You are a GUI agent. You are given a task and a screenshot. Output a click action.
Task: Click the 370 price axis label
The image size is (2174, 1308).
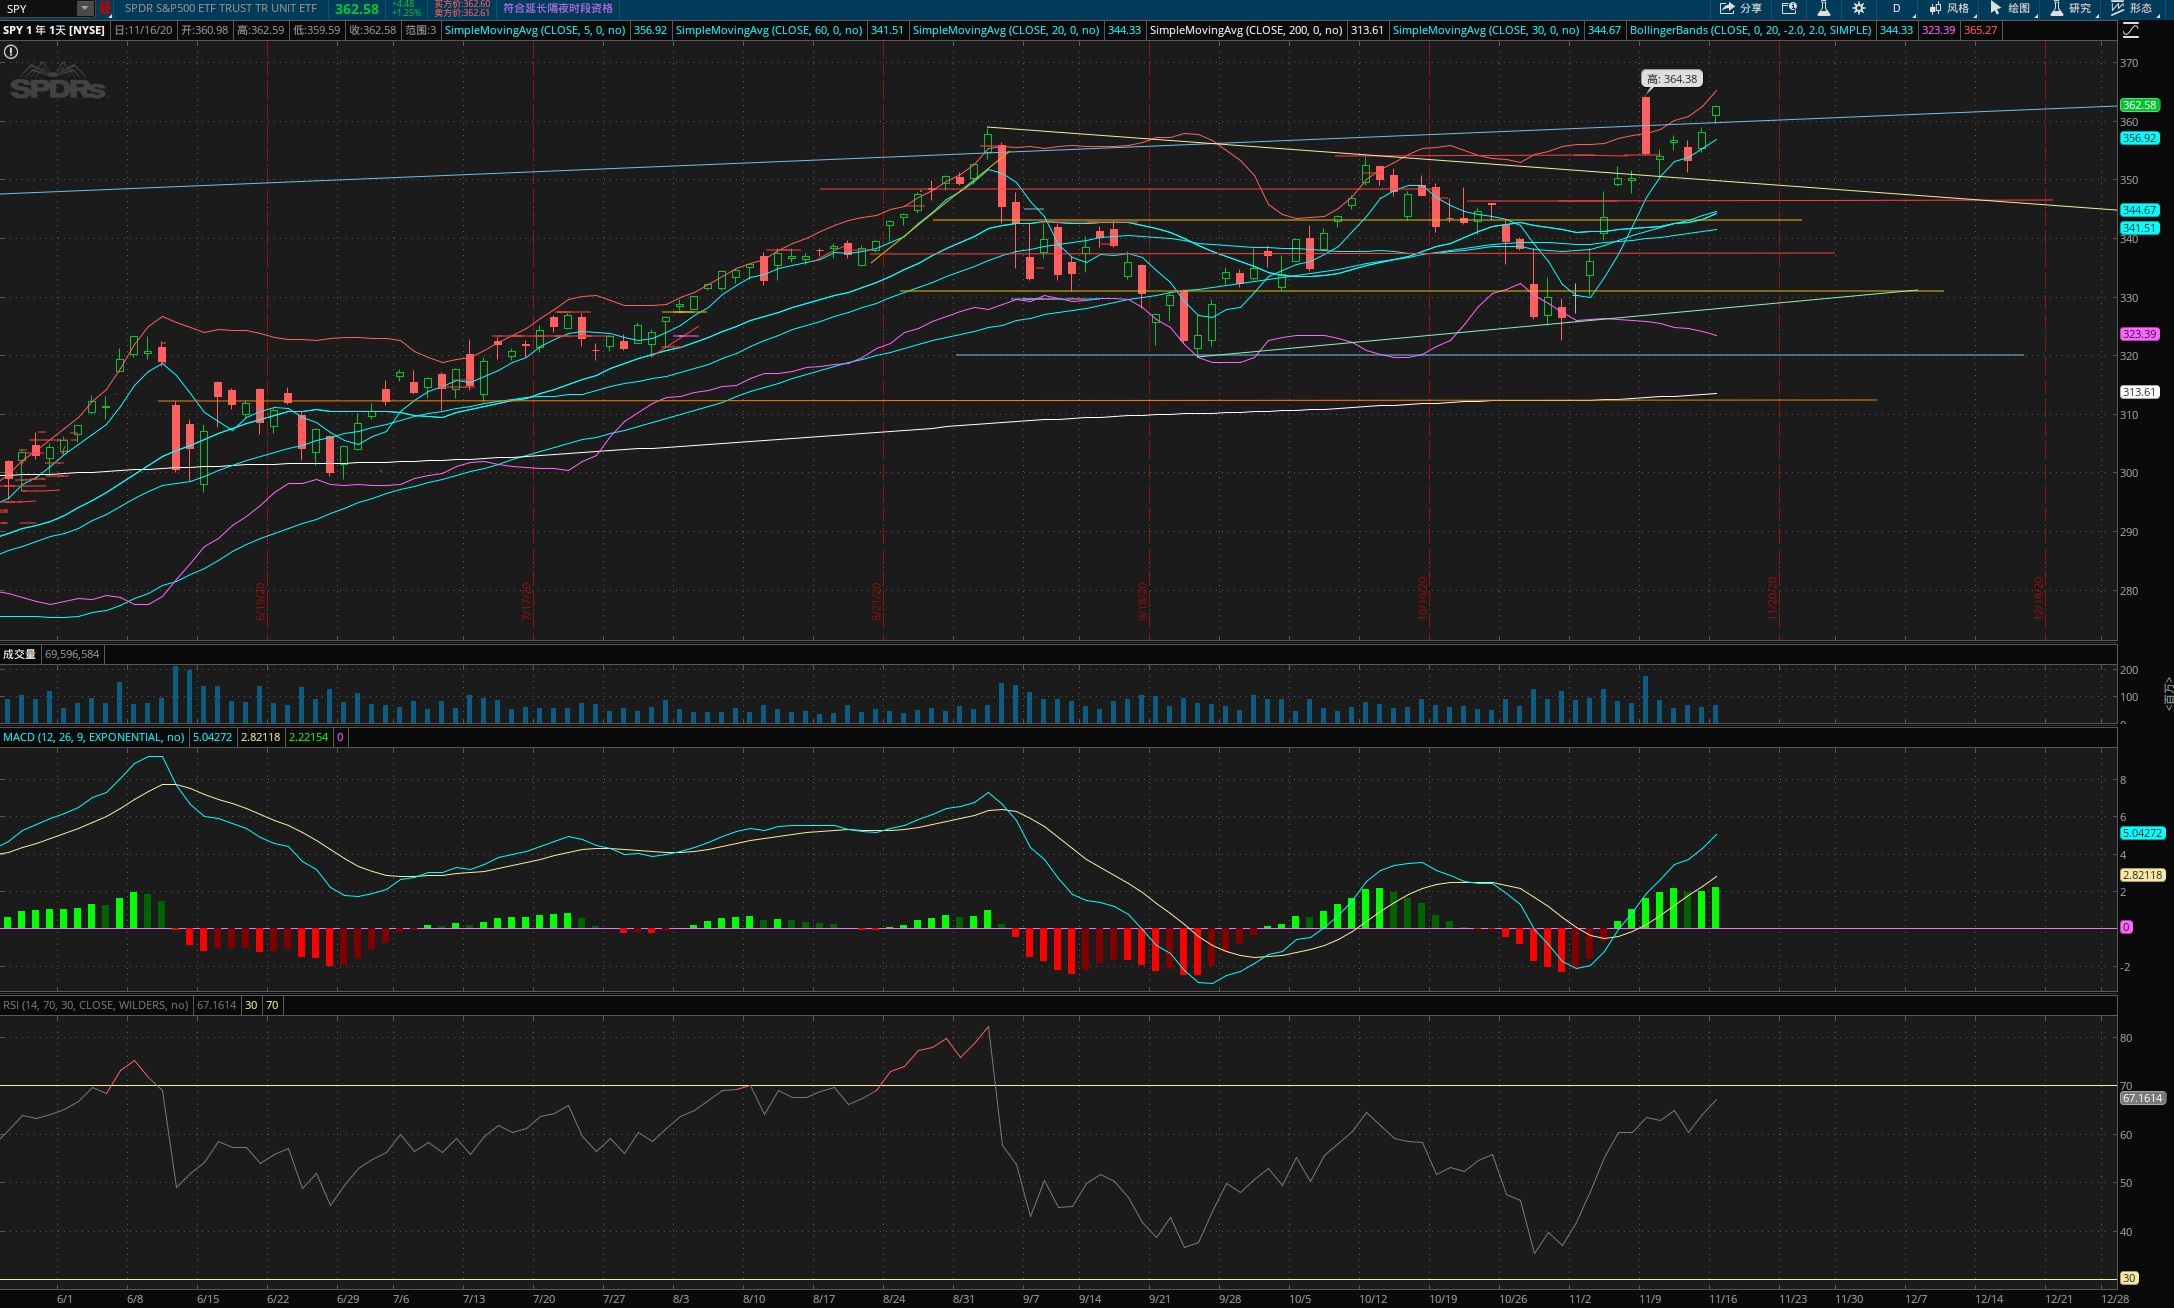point(2129,63)
